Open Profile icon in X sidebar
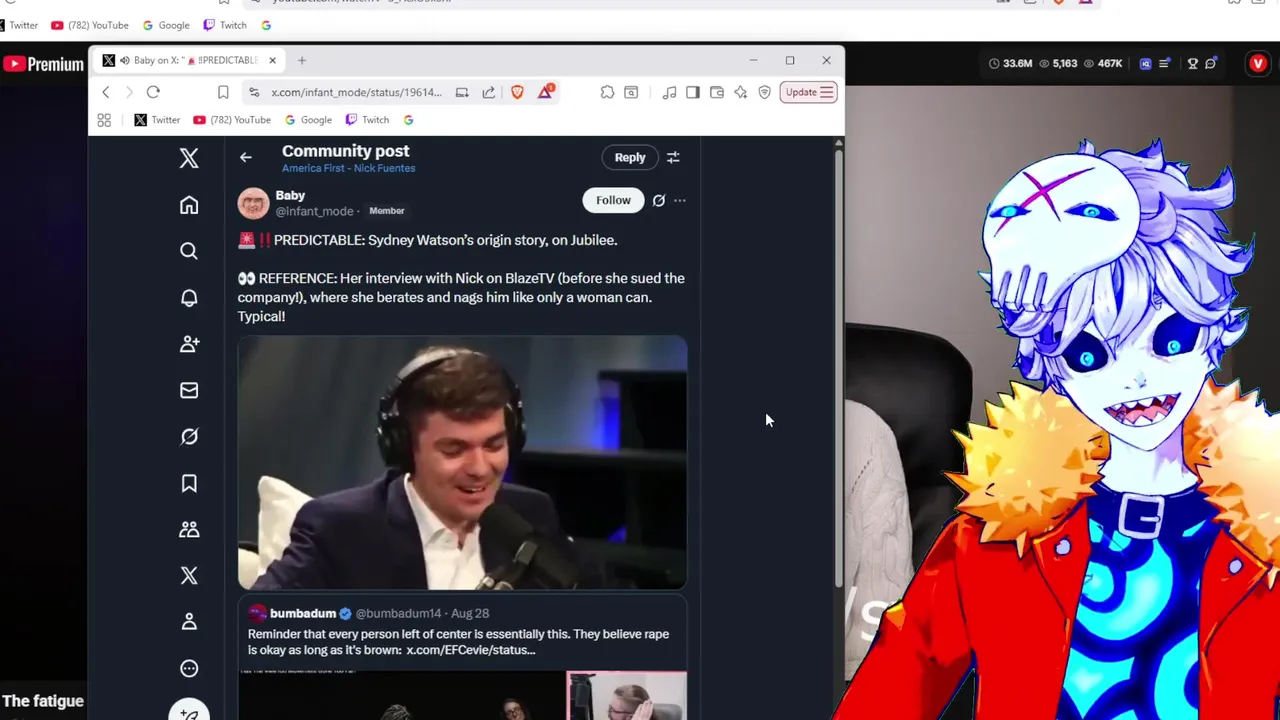This screenshot has width=1280, height=720. (x=189, y=622)
